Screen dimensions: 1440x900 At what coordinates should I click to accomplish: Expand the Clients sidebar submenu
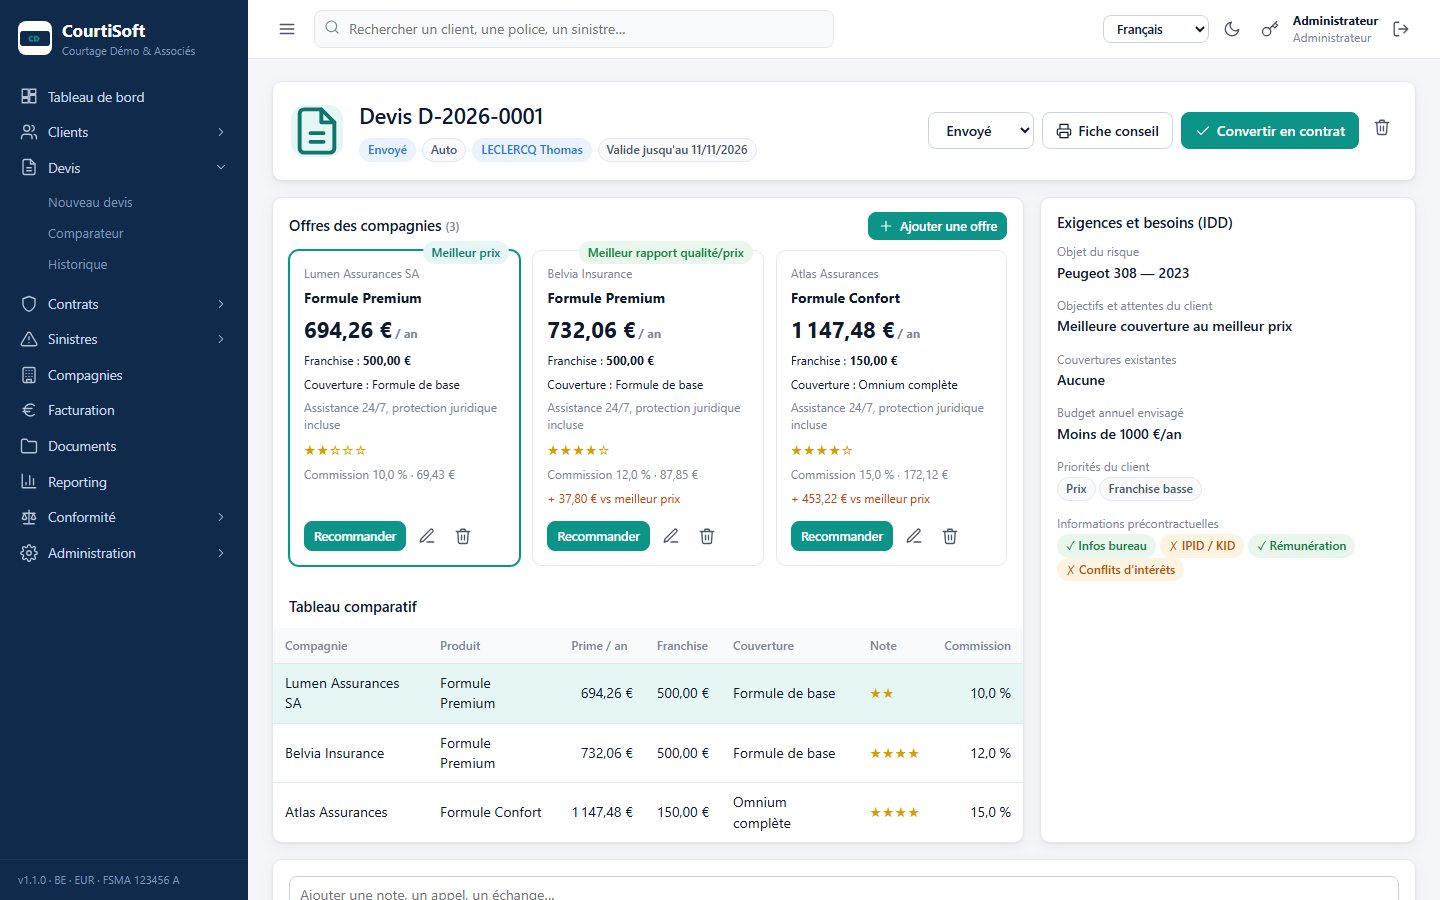pyautogui.click(x=124, y=132)
